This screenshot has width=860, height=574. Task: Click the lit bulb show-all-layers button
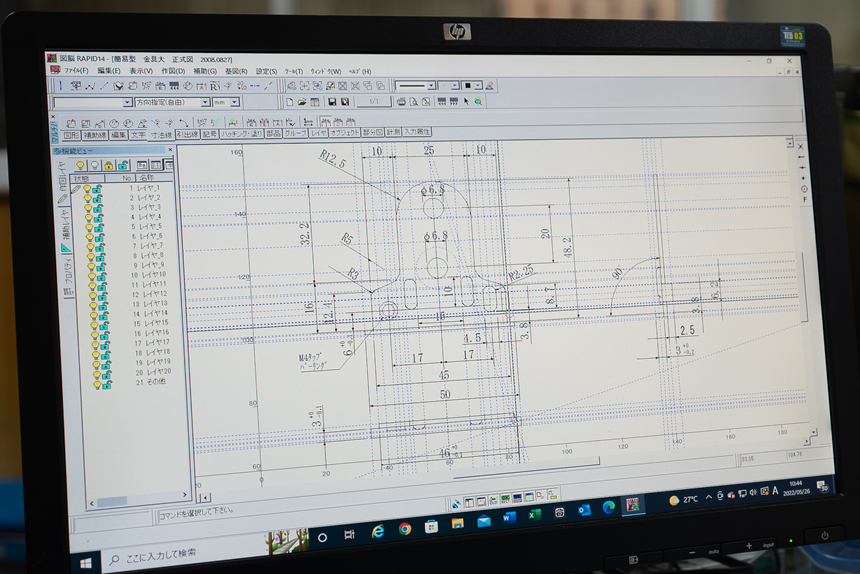click(x=81, y=166)
